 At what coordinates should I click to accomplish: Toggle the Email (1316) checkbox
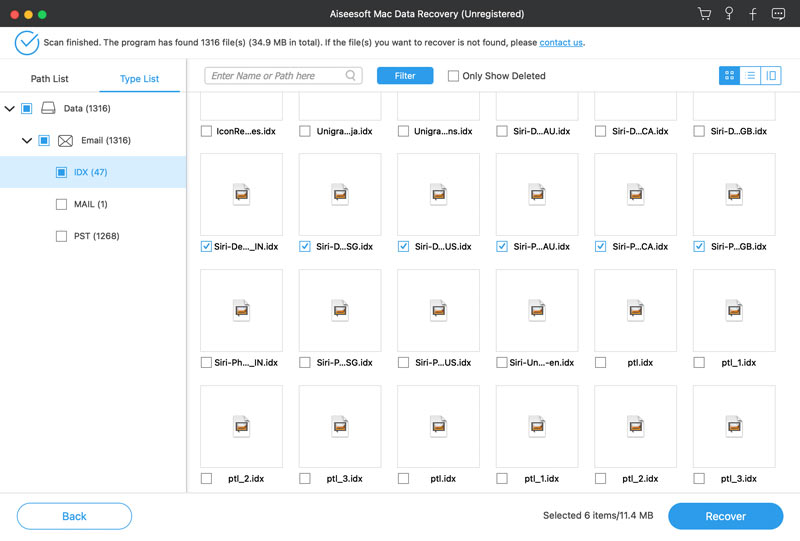(44, 140)
